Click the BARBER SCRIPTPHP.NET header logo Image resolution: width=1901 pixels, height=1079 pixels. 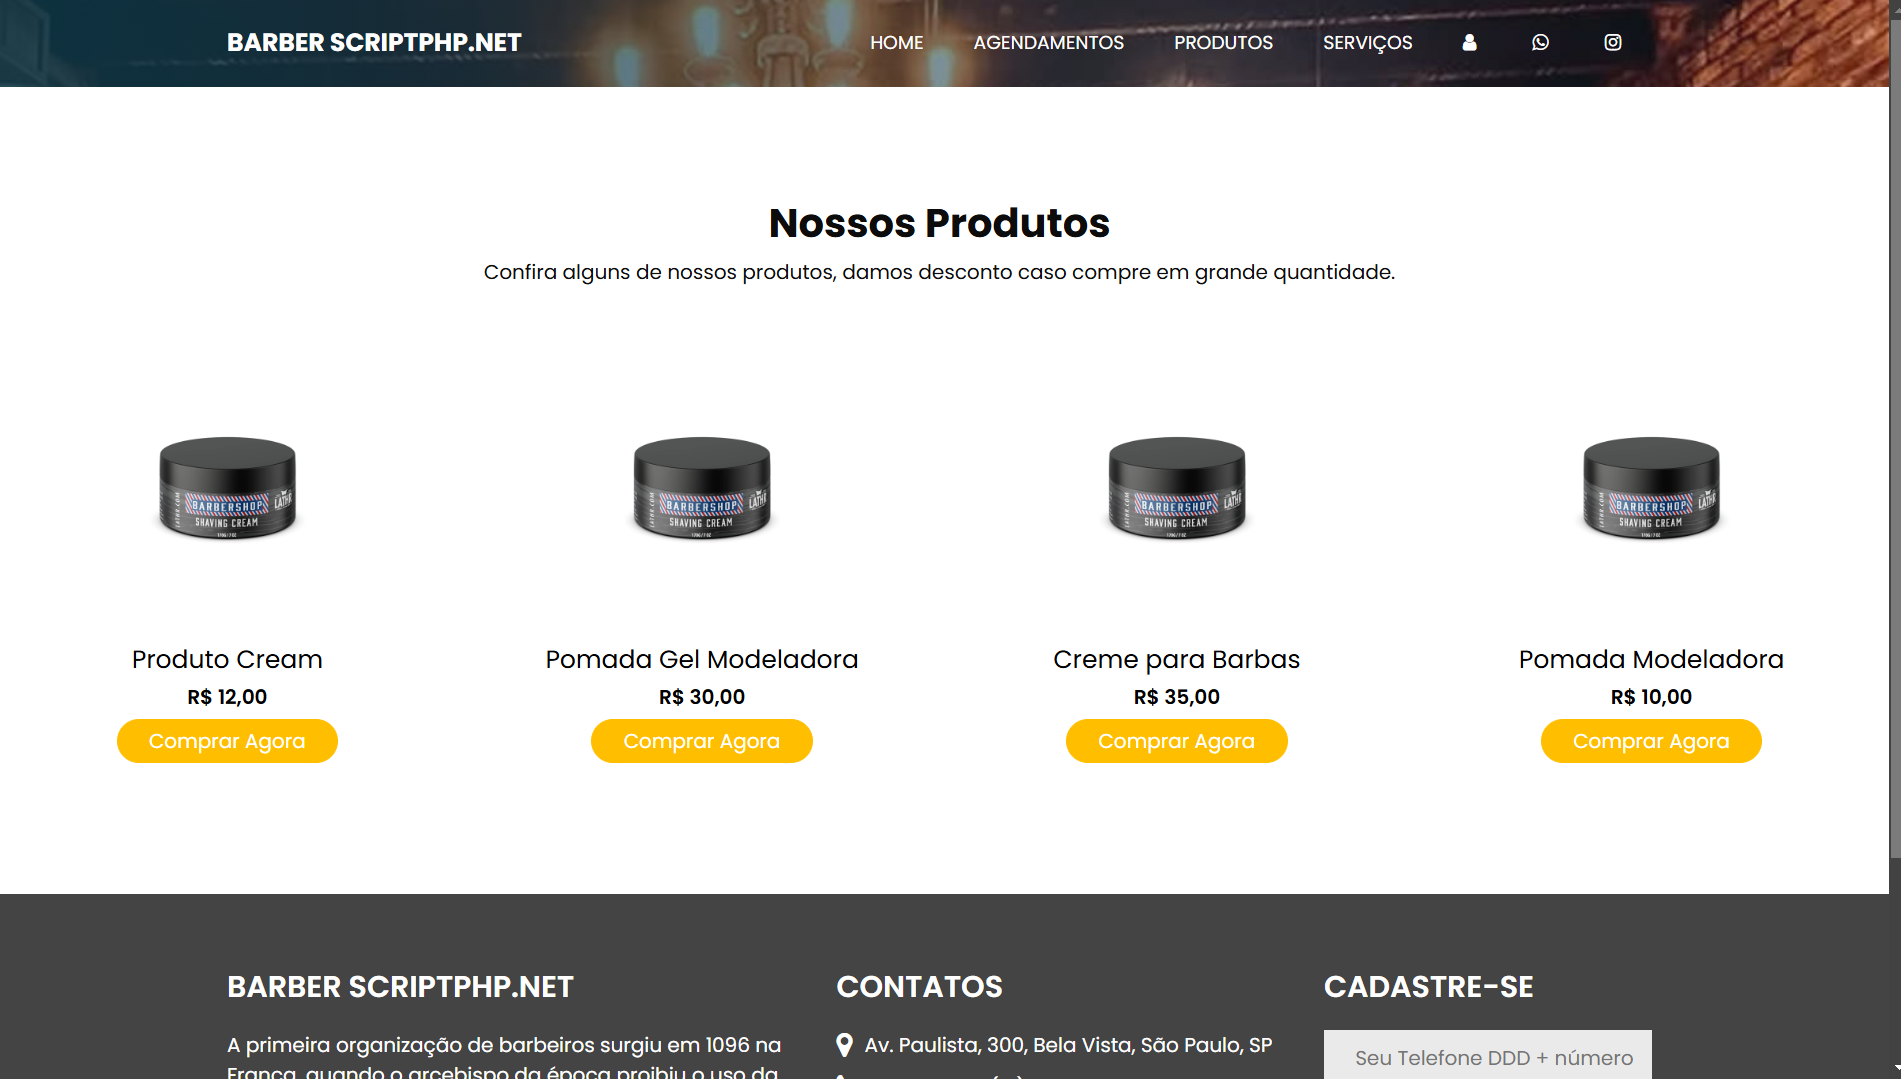coord(374,43)
